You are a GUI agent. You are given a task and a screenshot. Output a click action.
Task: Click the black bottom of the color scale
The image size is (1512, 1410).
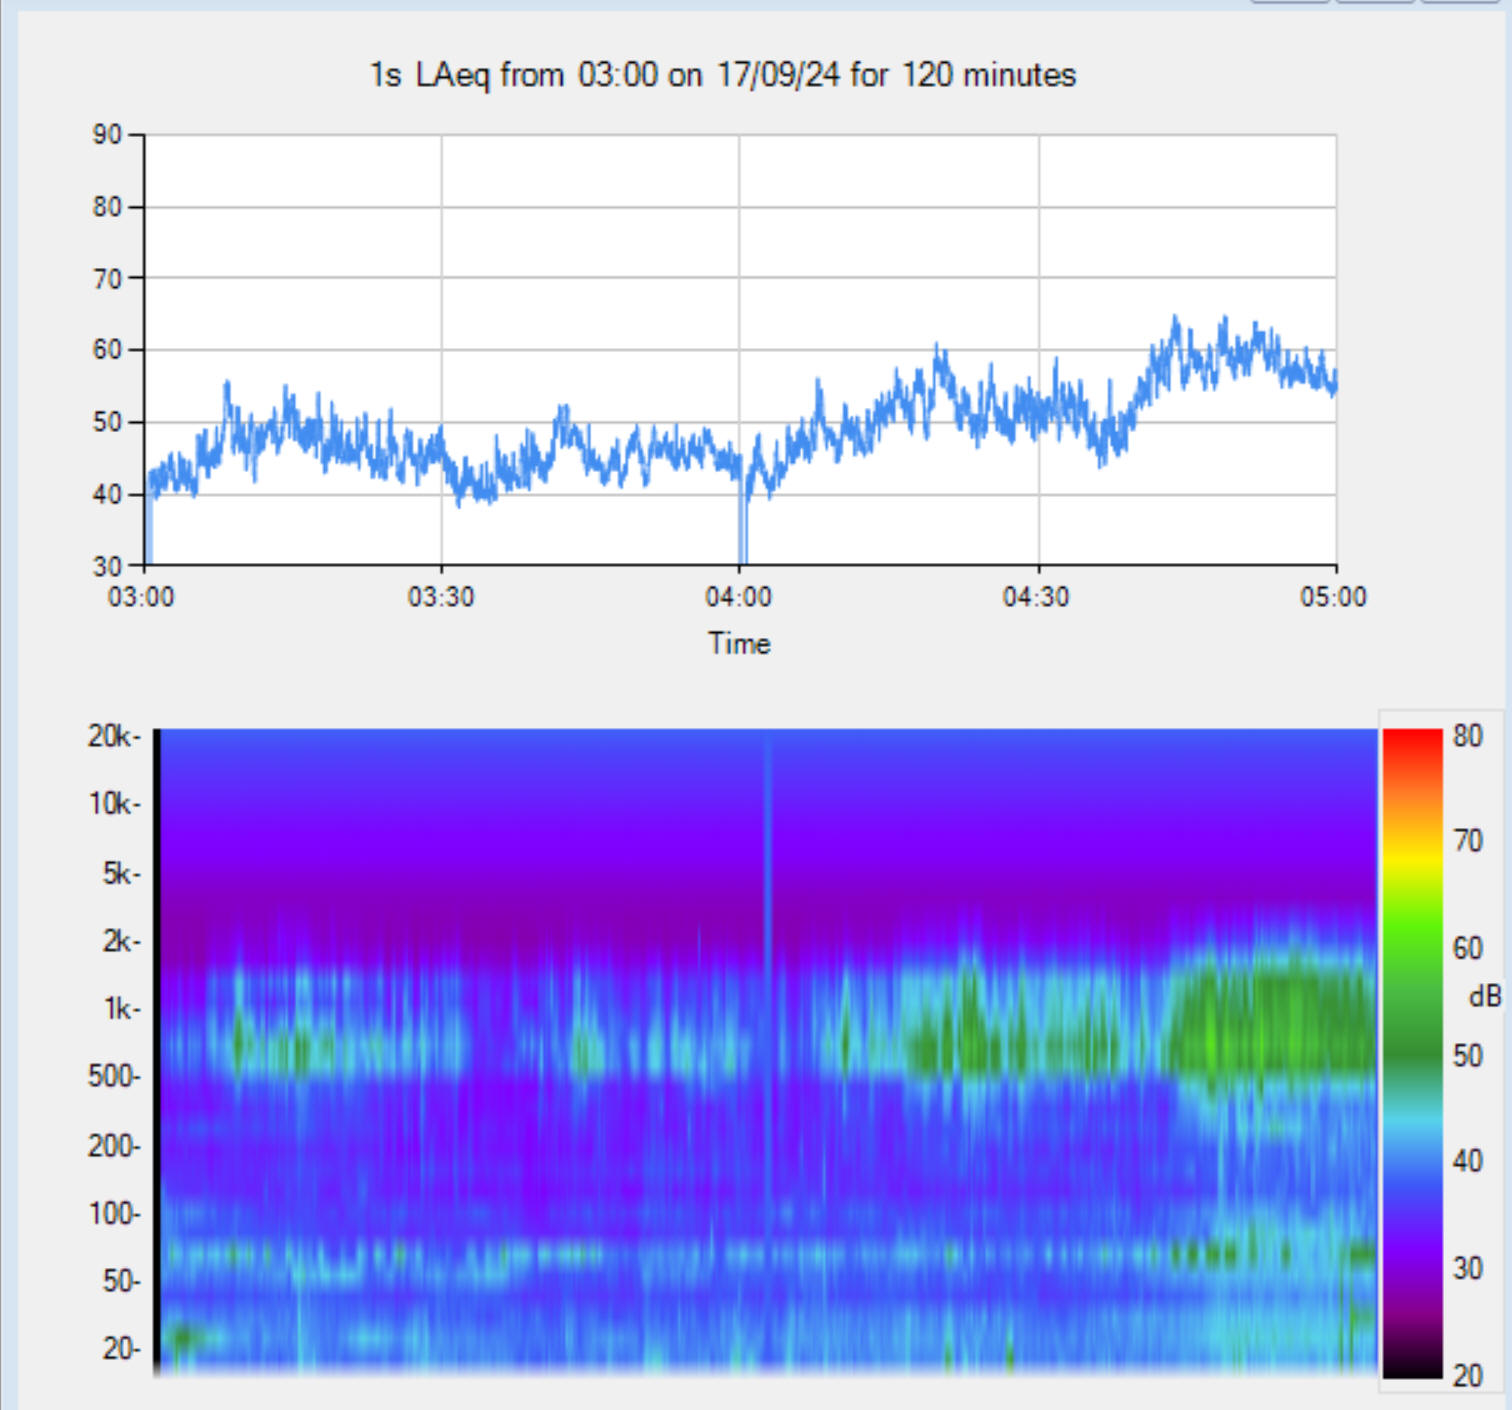pyautogui.click(x=1411, y=1366)
